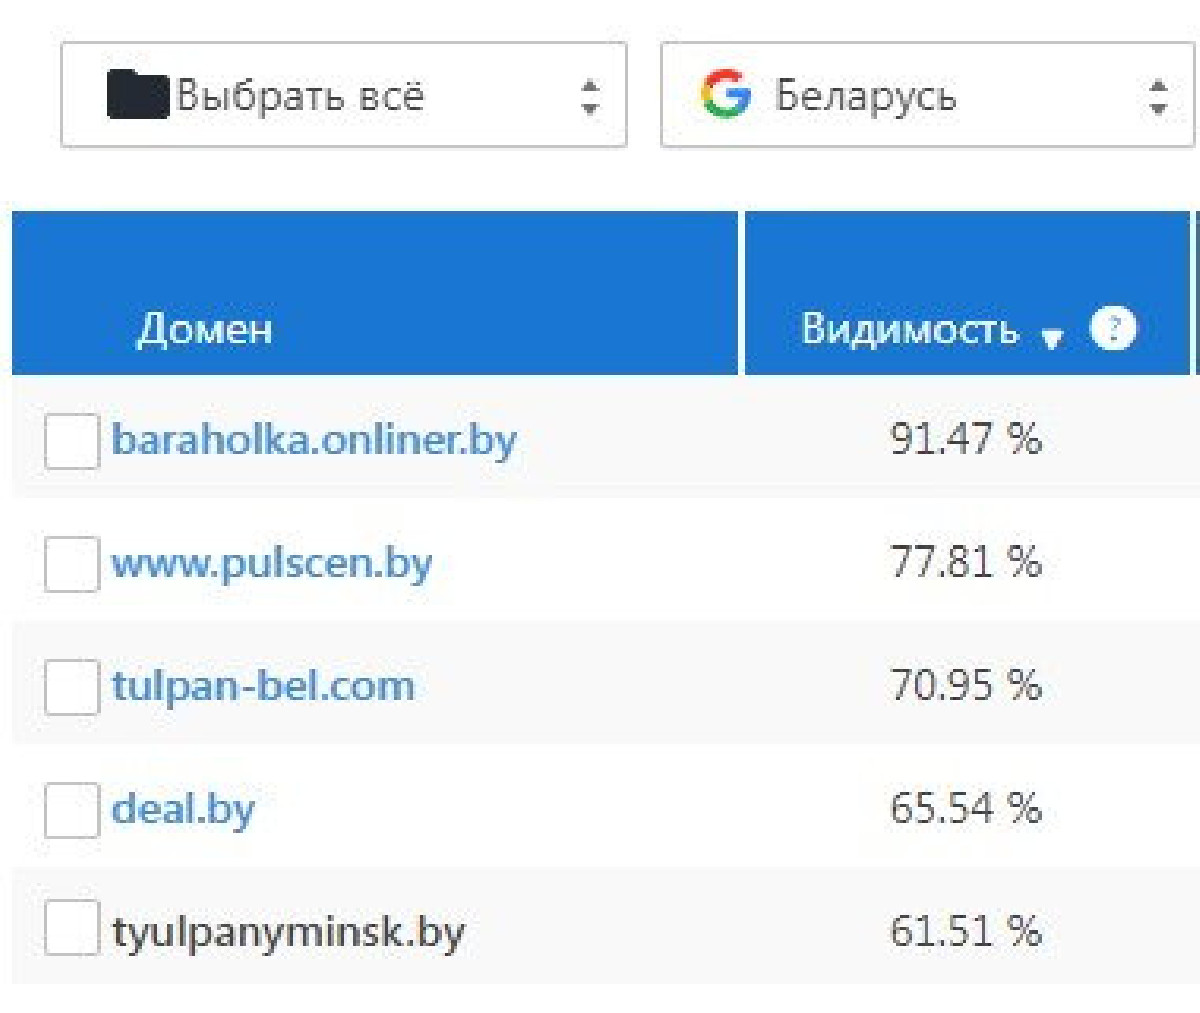
Task: Expand the Беларусь search region dropdown
Action: [928, 95]
